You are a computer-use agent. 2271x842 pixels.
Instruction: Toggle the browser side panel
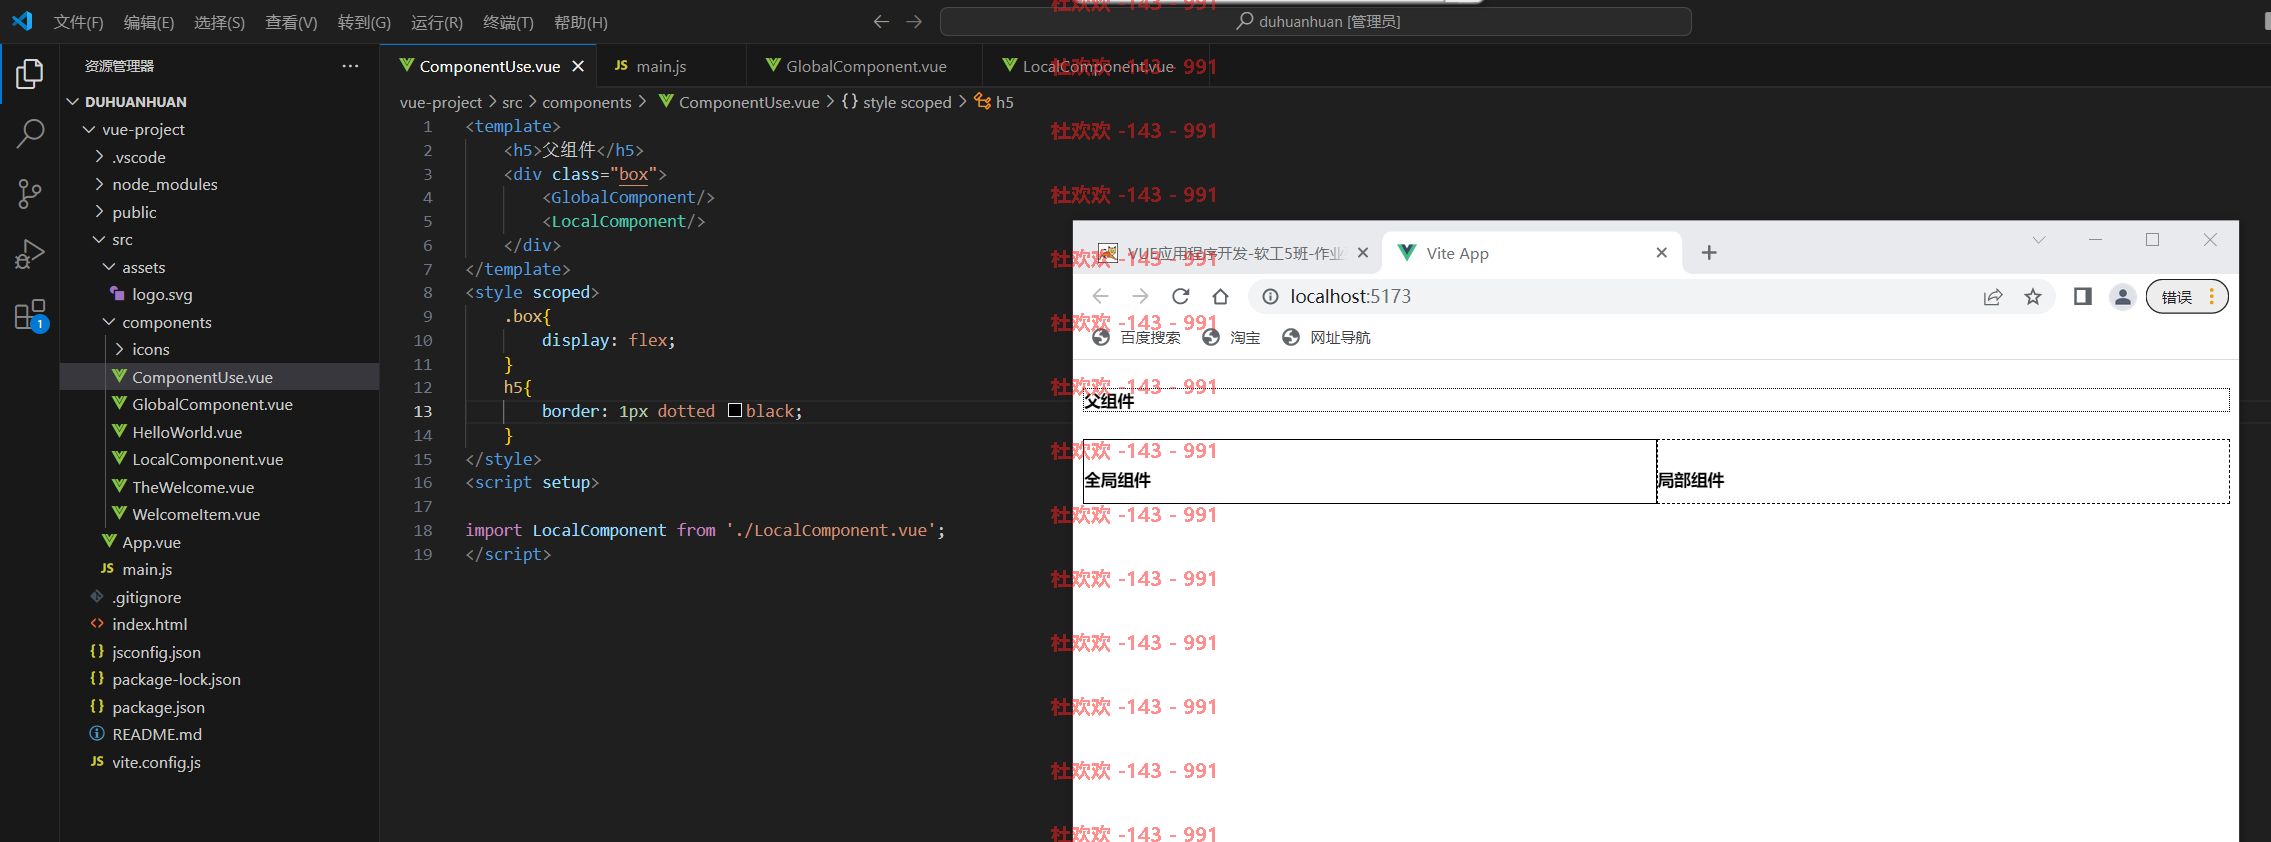pyautogui.click(x=2083, y=296)
